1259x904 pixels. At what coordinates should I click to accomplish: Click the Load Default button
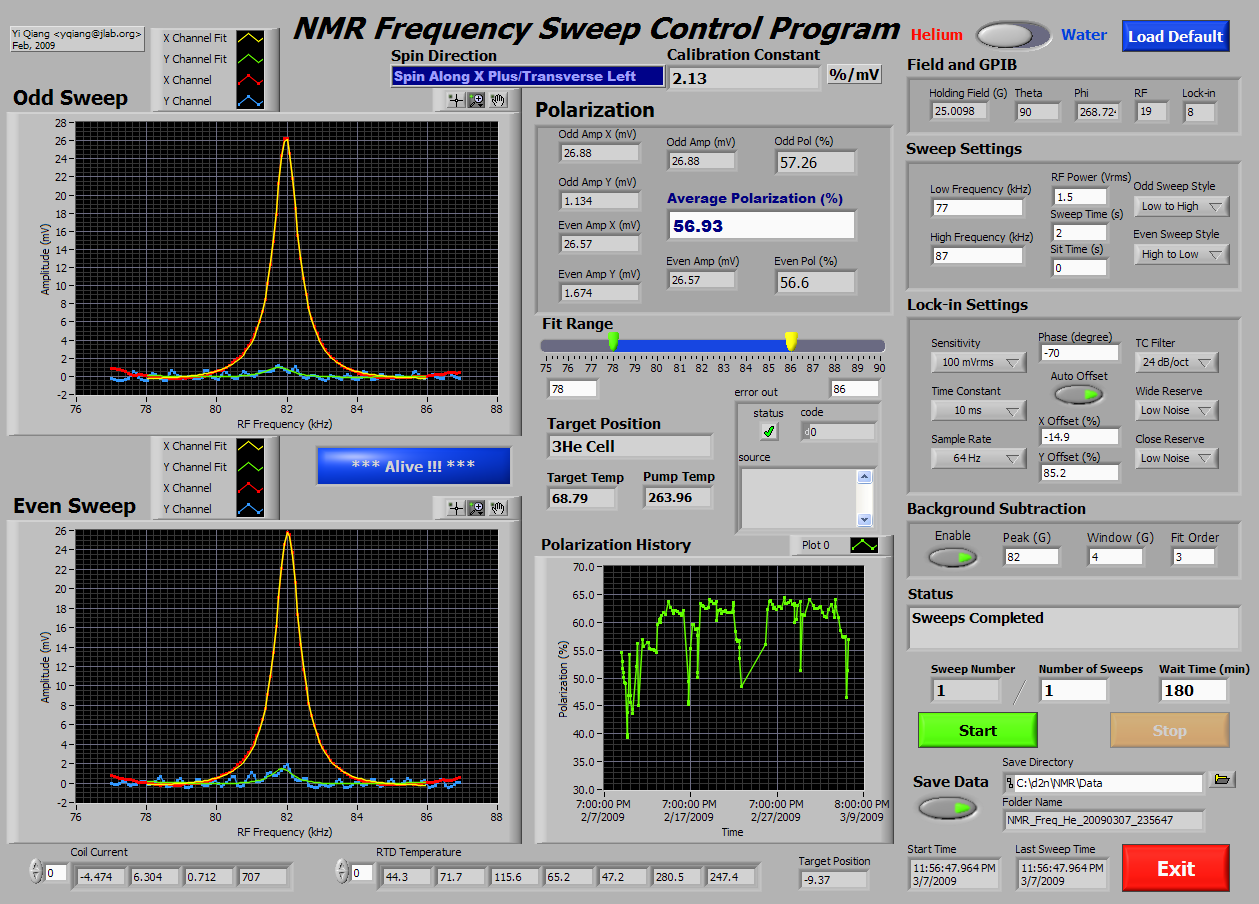[x=1176, y=36]
